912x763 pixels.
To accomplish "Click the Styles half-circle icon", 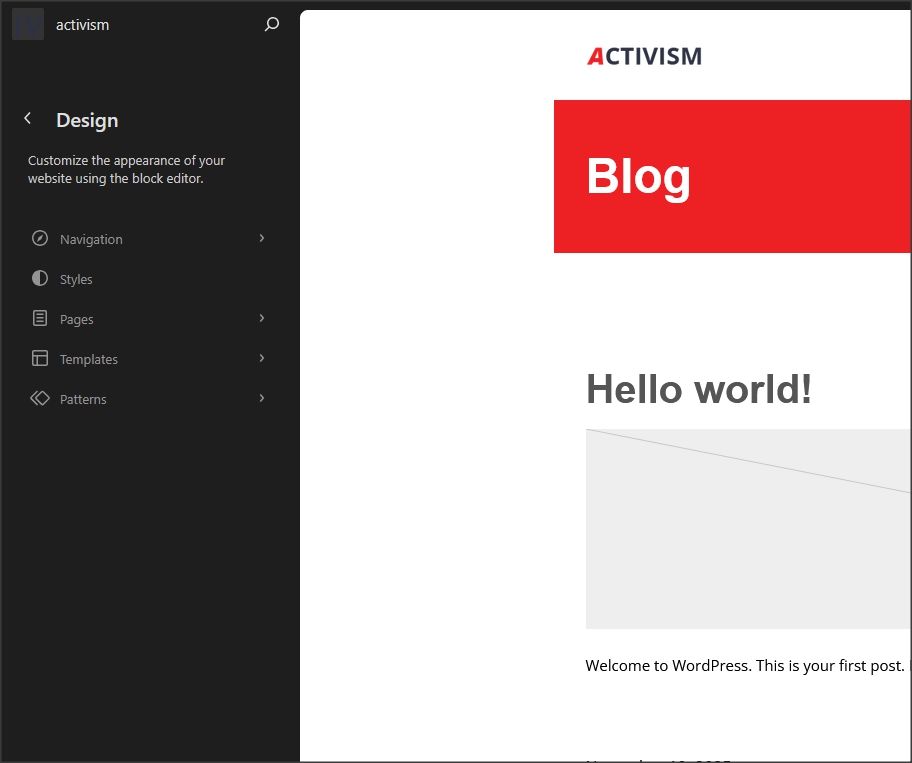I will pos(40,279).
